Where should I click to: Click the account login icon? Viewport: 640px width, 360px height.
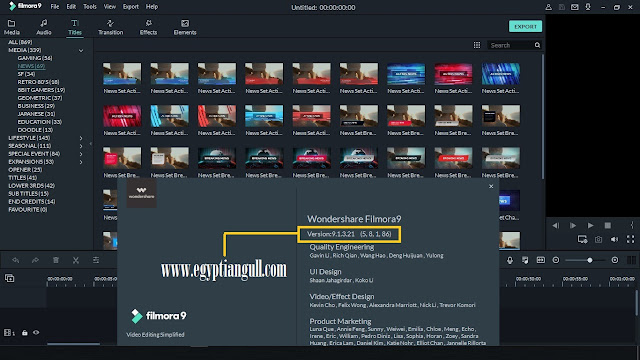[549, 7]
